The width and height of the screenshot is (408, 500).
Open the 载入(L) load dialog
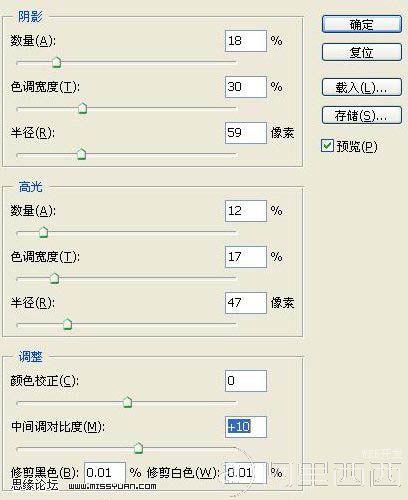pyautogui.click(x=362, y=87)
